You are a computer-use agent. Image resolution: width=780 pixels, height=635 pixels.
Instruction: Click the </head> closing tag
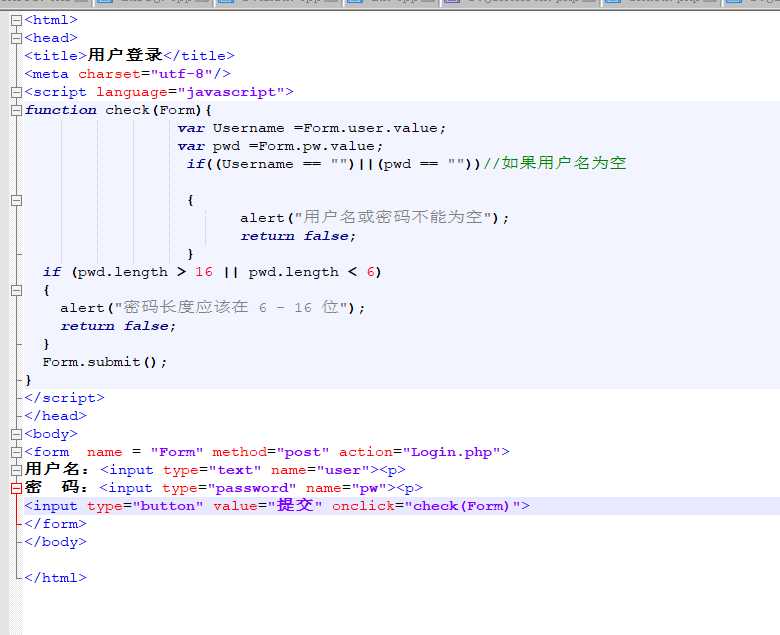coord(56,416)
